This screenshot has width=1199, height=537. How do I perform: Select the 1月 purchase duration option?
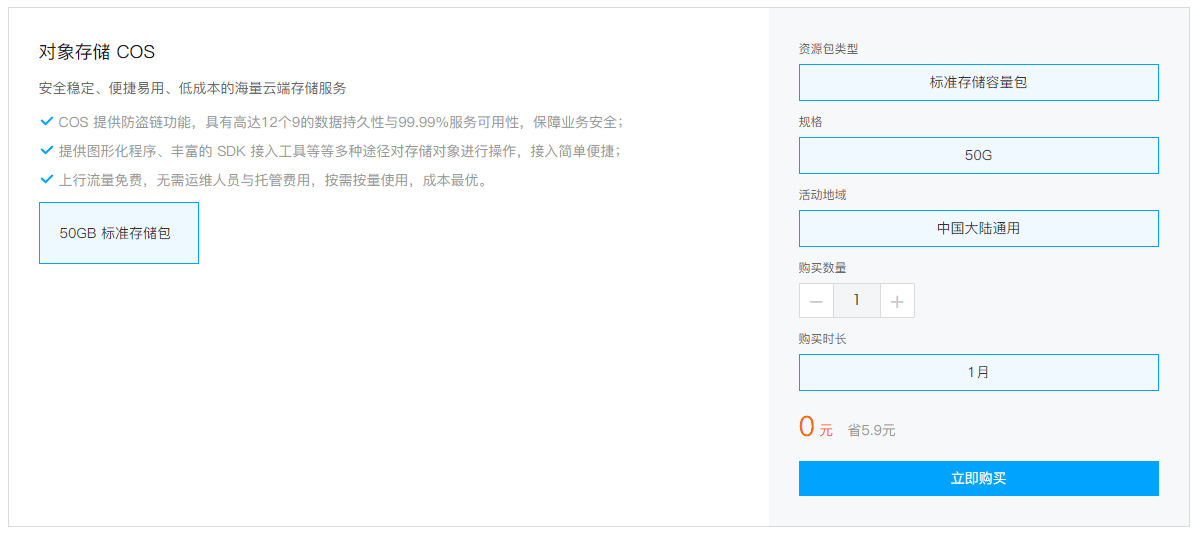click(978, 373)
